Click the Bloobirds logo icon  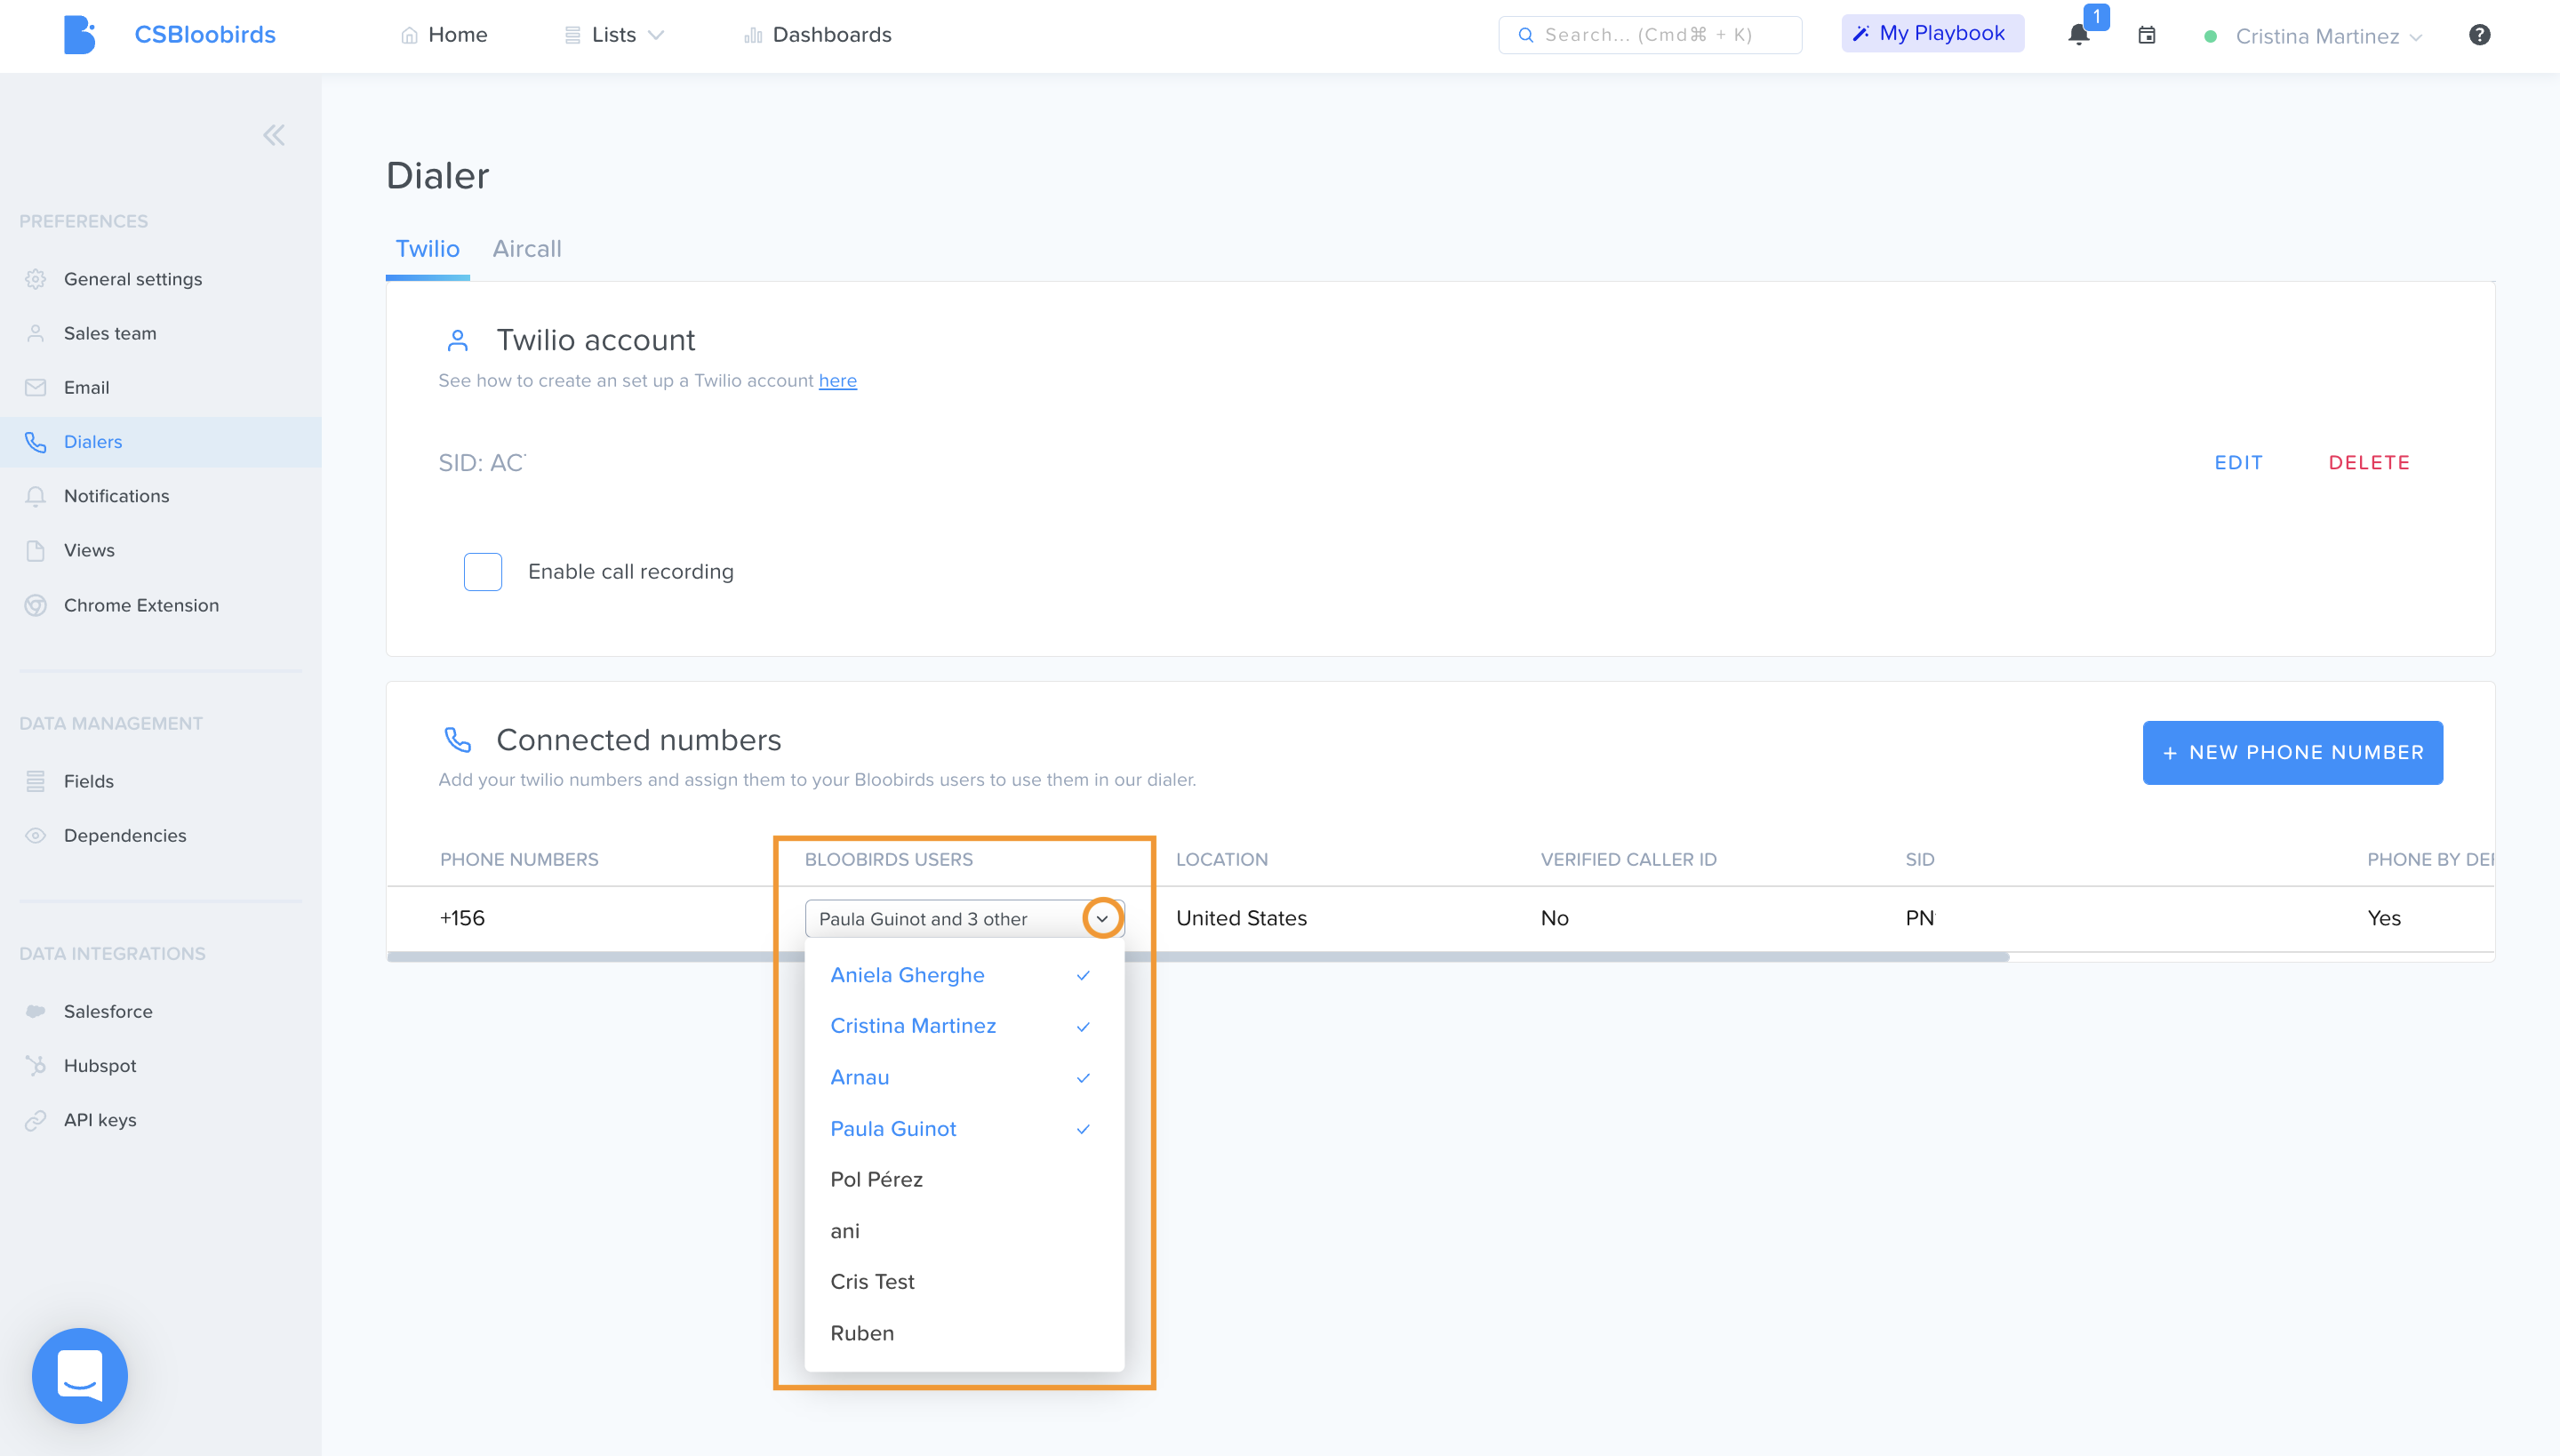click(x=79, y=34)
